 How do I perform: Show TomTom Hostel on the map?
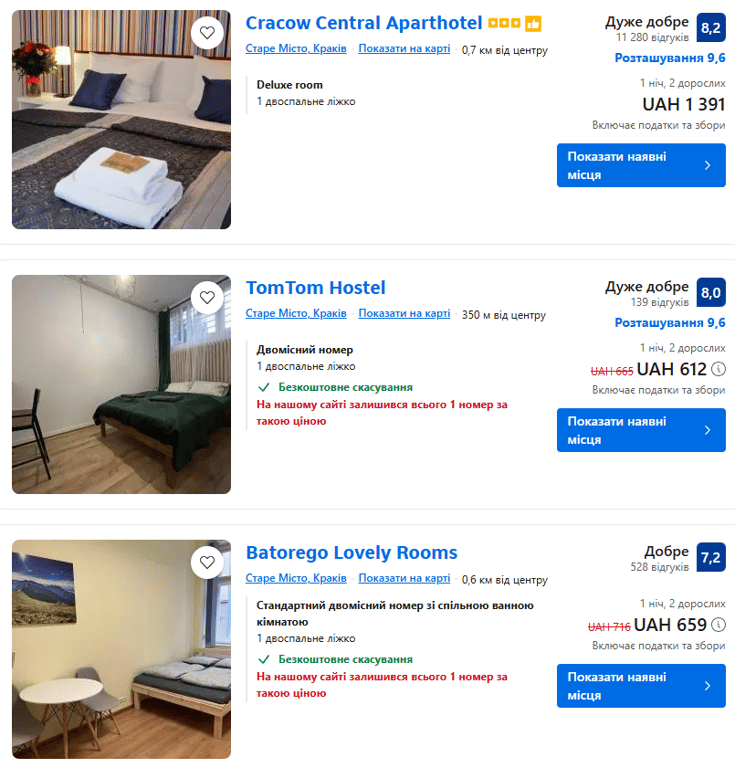[x=404, y=313]
